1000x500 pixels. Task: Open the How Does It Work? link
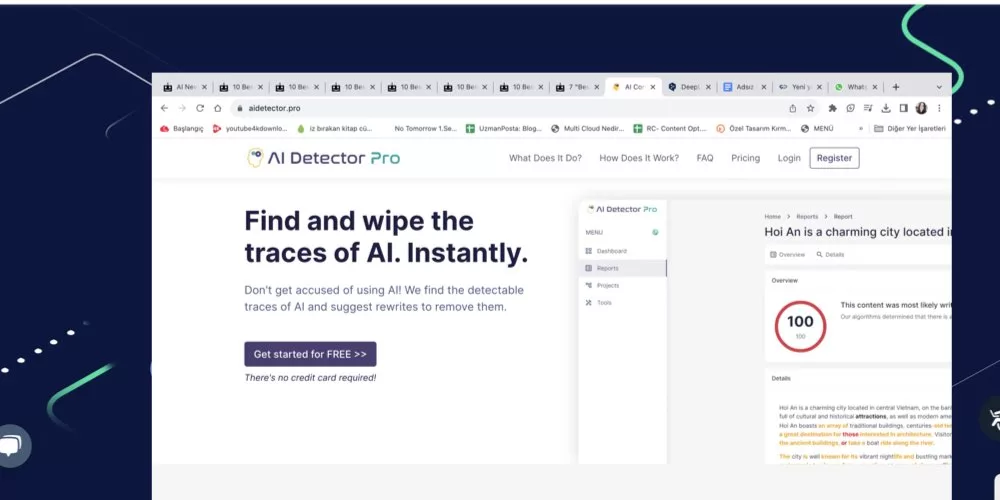639,158
